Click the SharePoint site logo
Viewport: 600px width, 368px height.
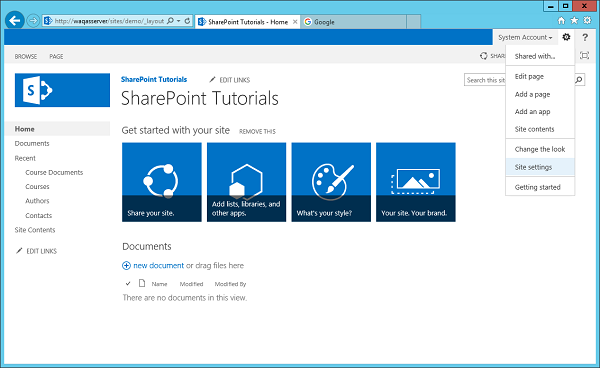pyautogui.click(x=62, y=90)
